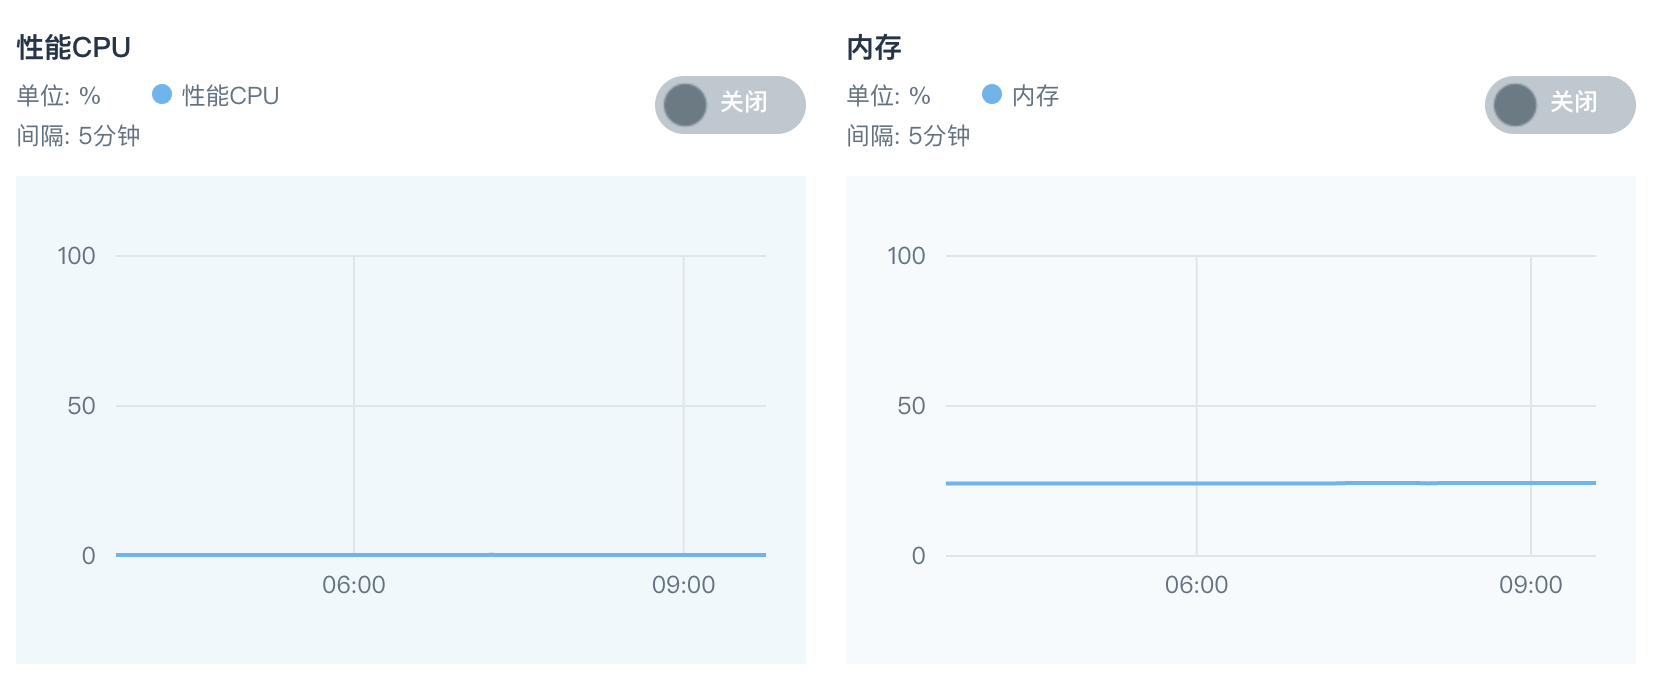This screenshot has width=1658, height=680.
Task: Click the 100 gridline label in CPU chart
Action: pos(77,256)
